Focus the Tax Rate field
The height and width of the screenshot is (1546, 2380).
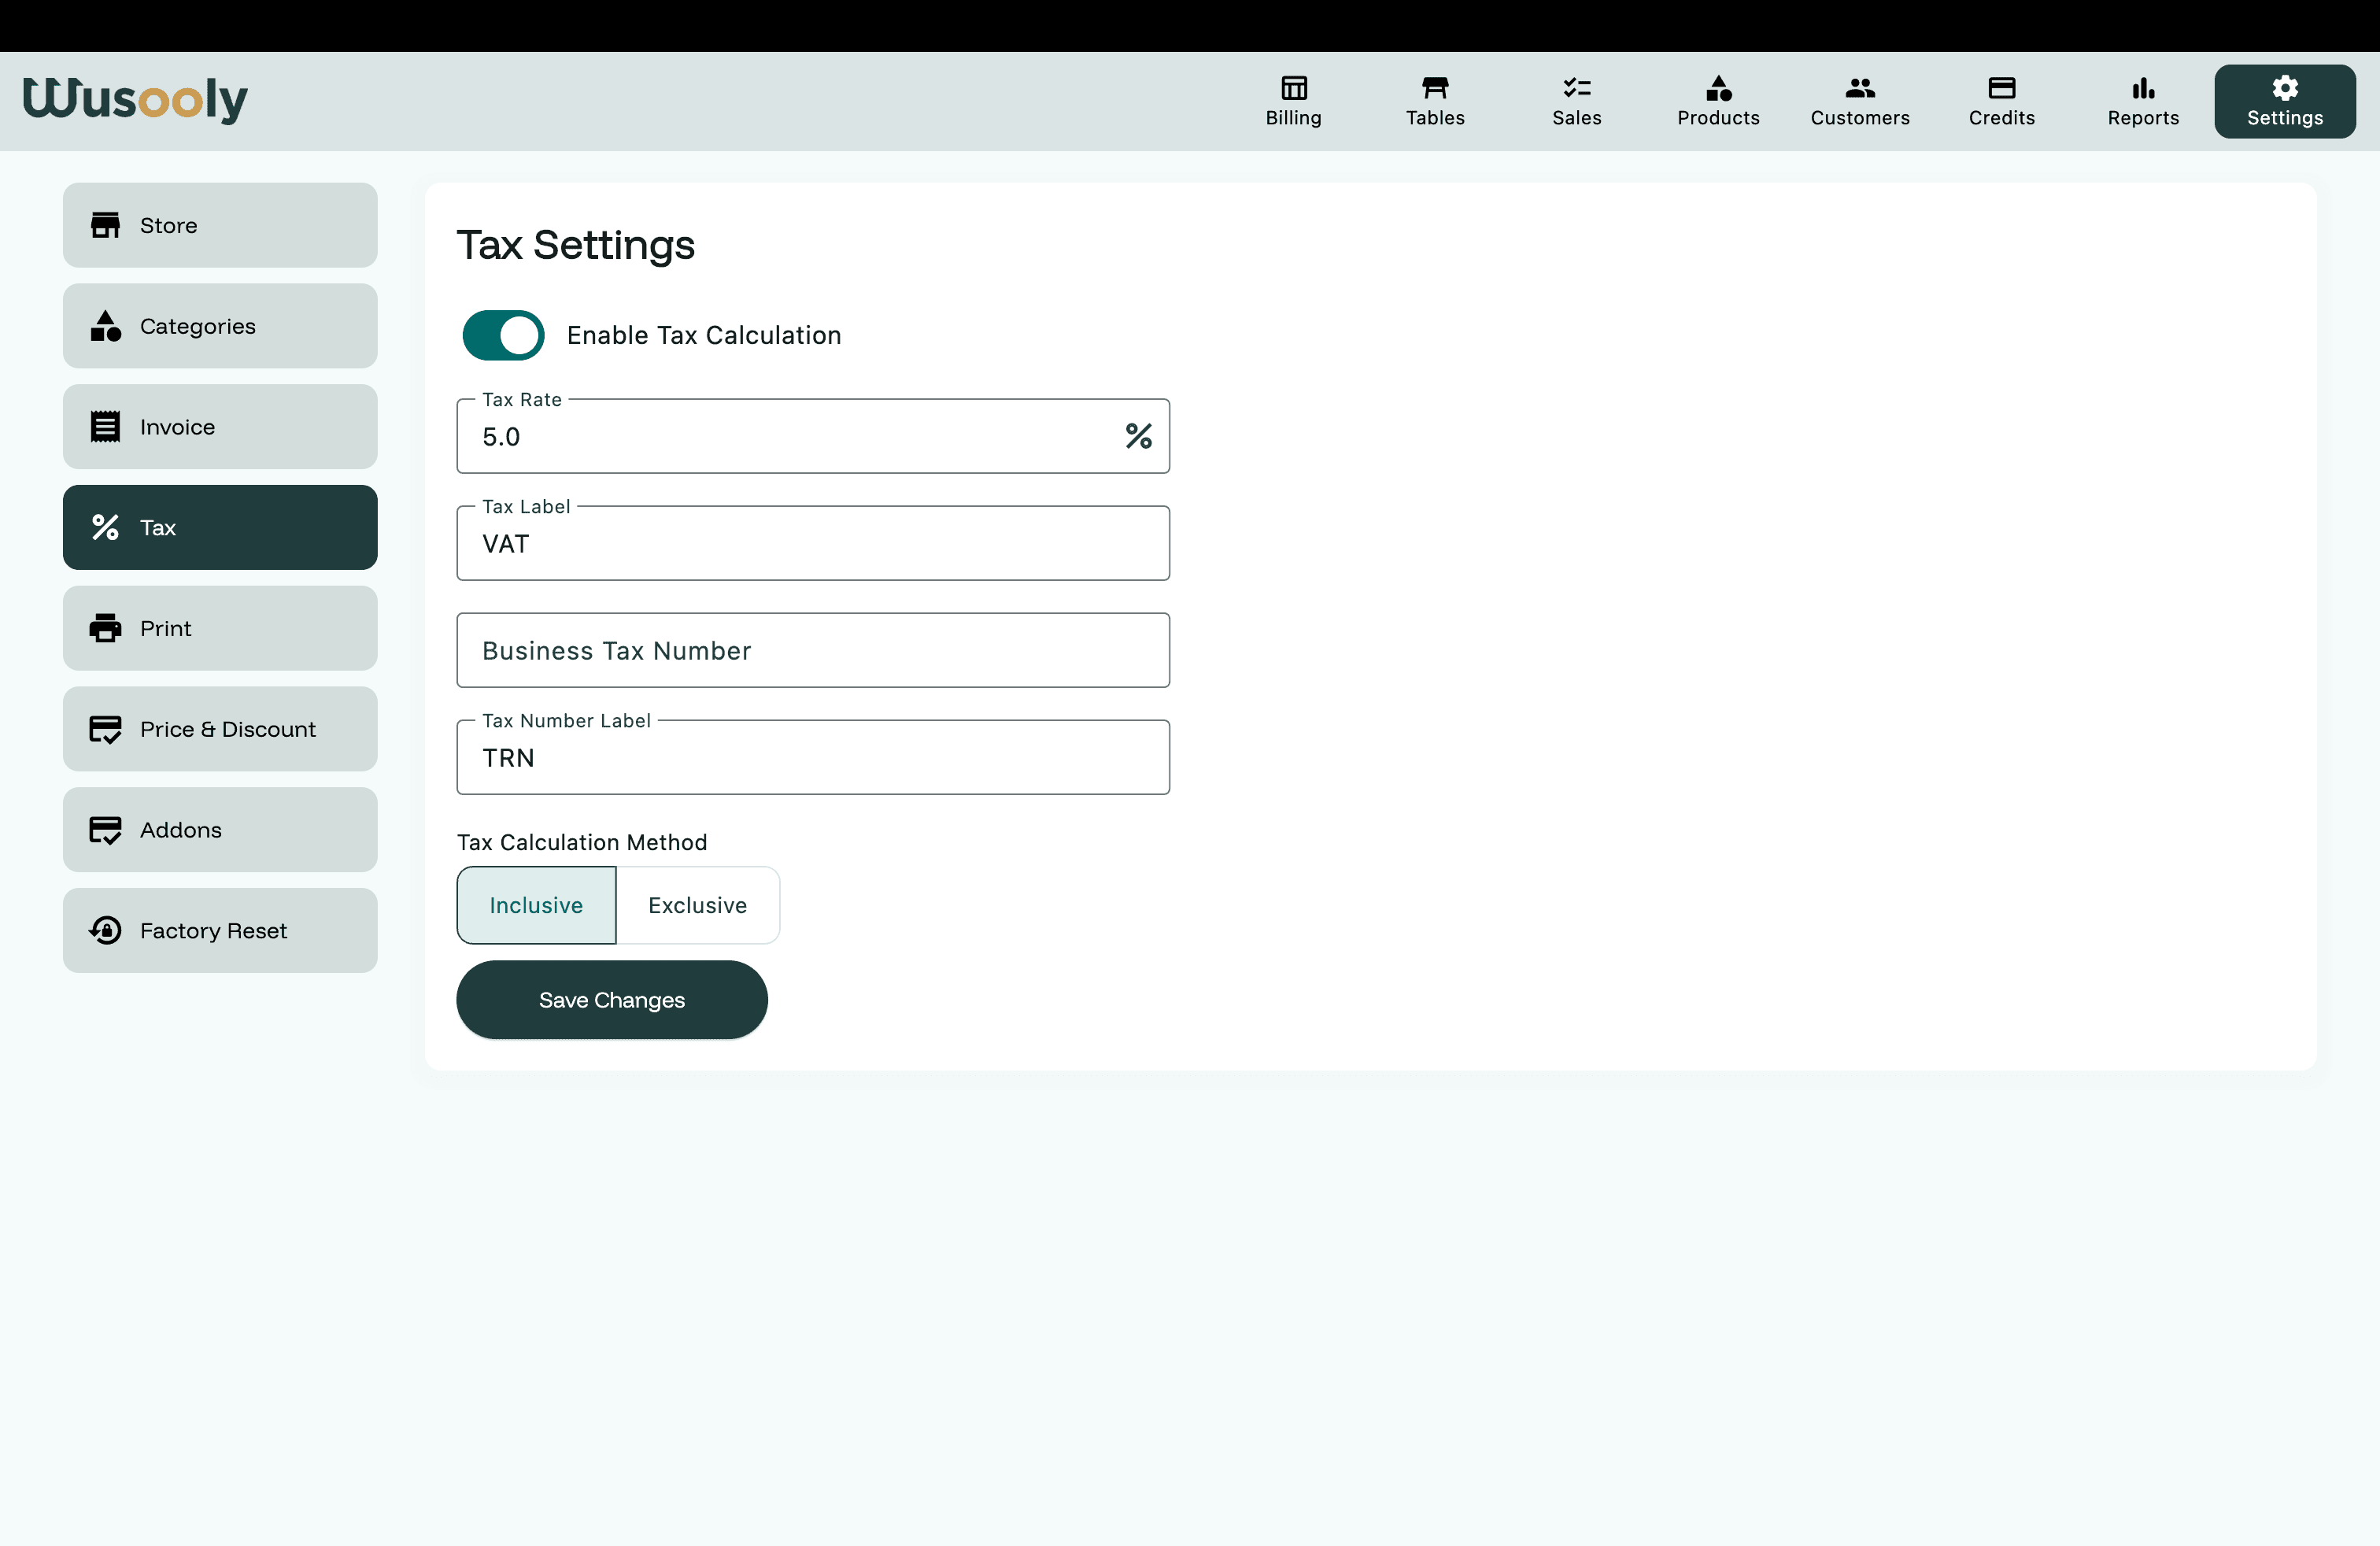click(x=790, y=437)
